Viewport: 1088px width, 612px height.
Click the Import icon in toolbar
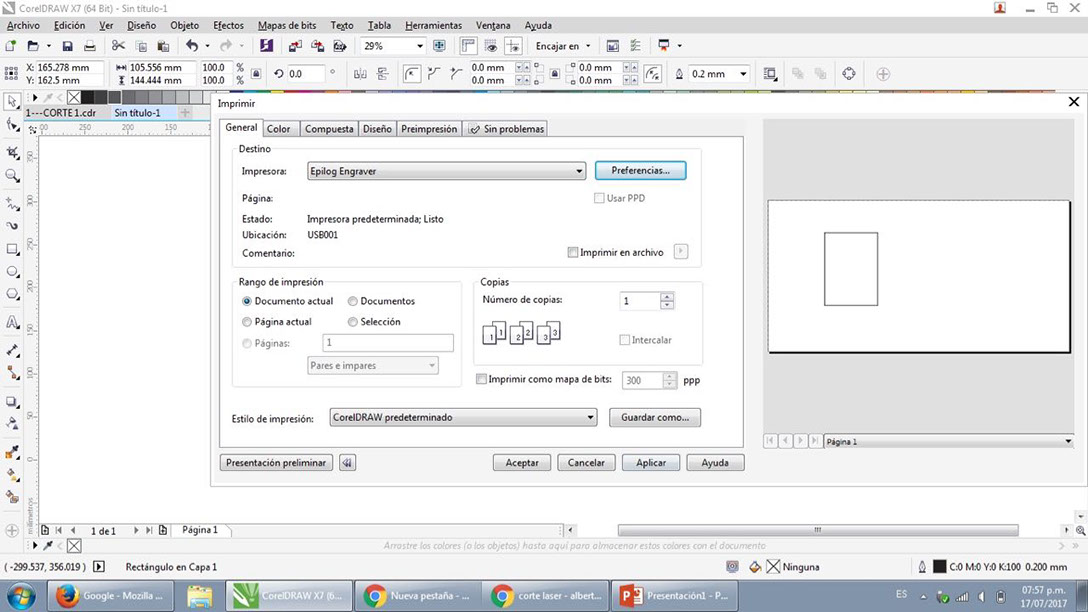[295, 46]
